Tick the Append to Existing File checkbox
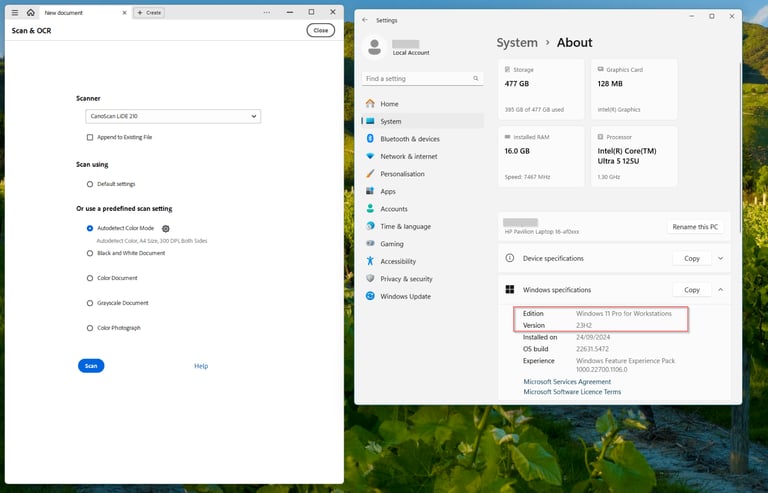The height and width of the screenshot is (493, 768). click(x=90, y=138)
